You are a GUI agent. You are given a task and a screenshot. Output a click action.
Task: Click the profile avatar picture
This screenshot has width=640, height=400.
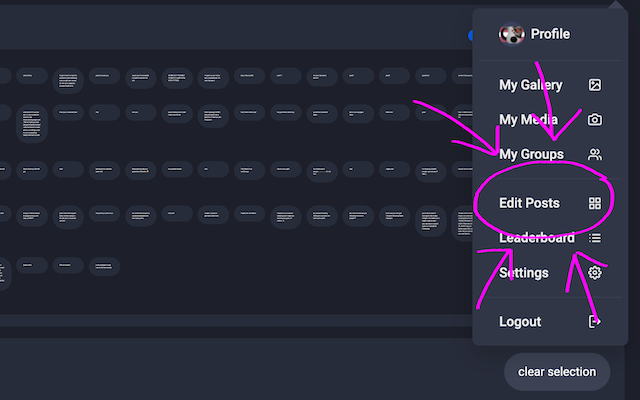[512, 34]
